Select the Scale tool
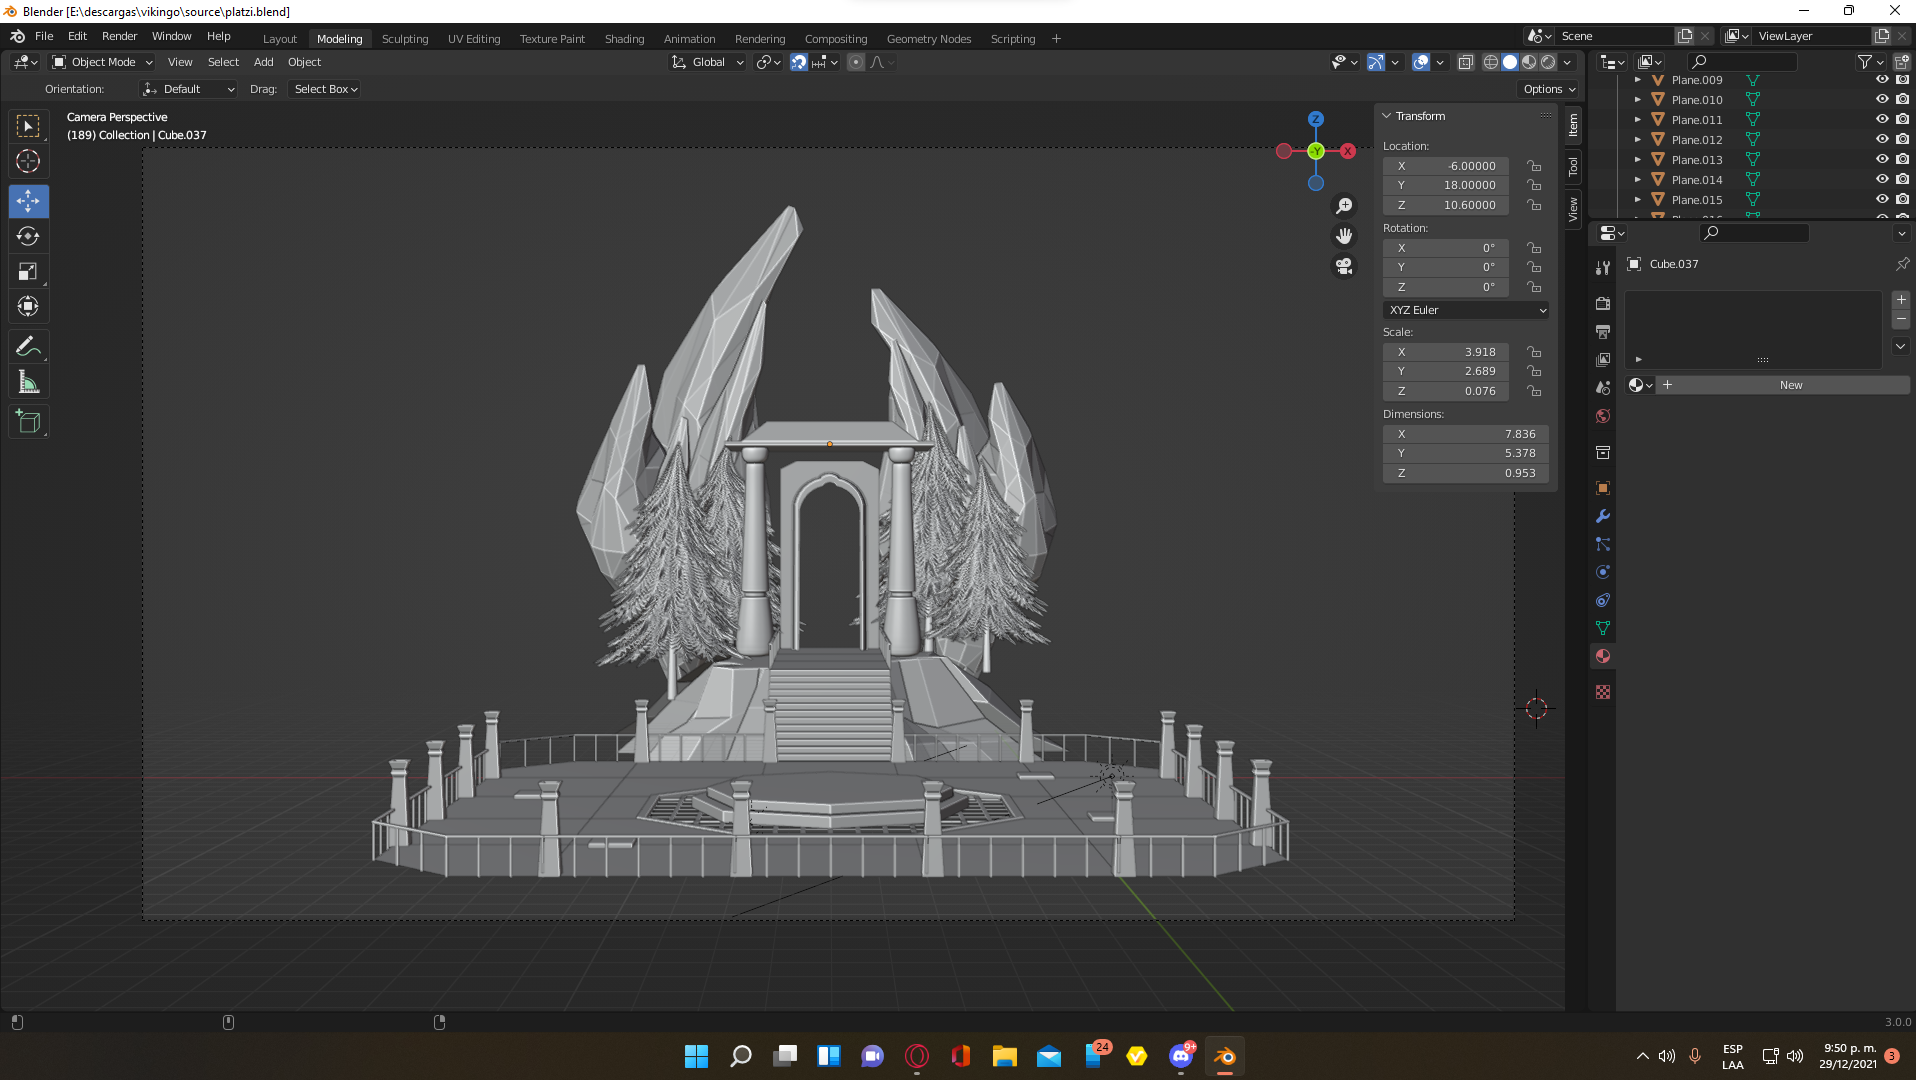This screenshot has height=1080, width=1916. click(x=28, y=272)
